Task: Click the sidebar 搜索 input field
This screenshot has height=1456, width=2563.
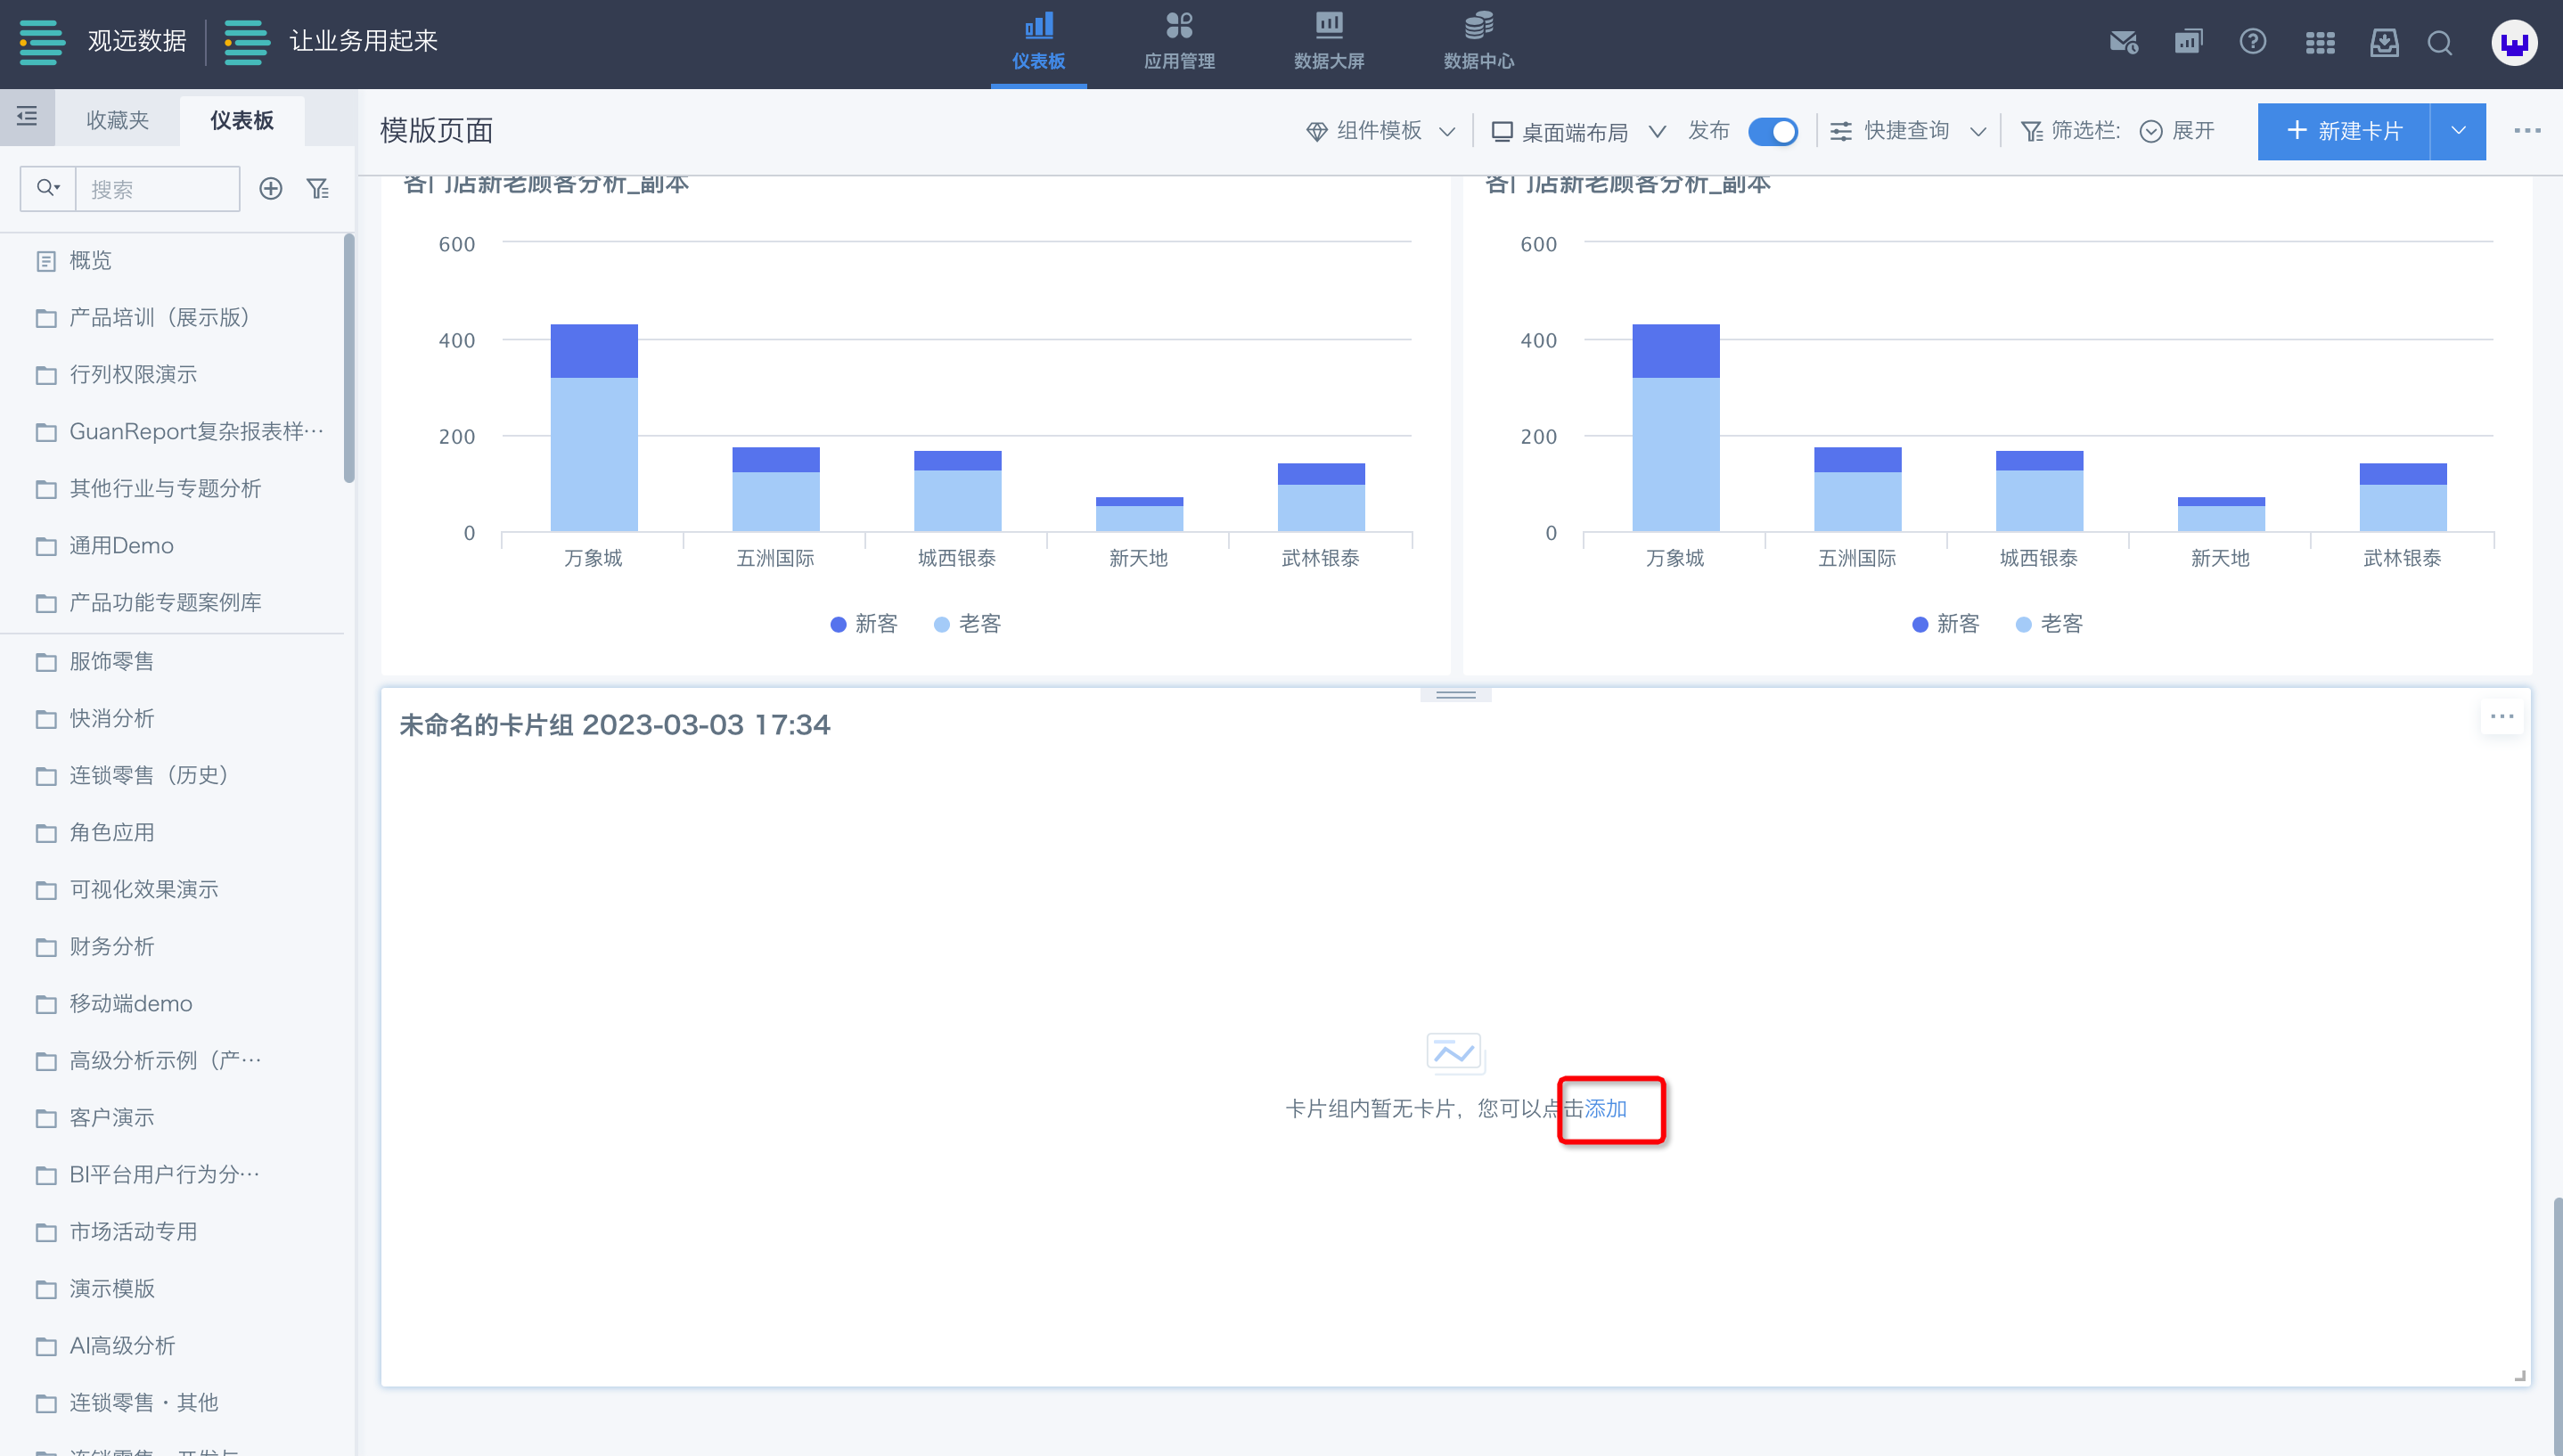Action: (x=157, y=189)
